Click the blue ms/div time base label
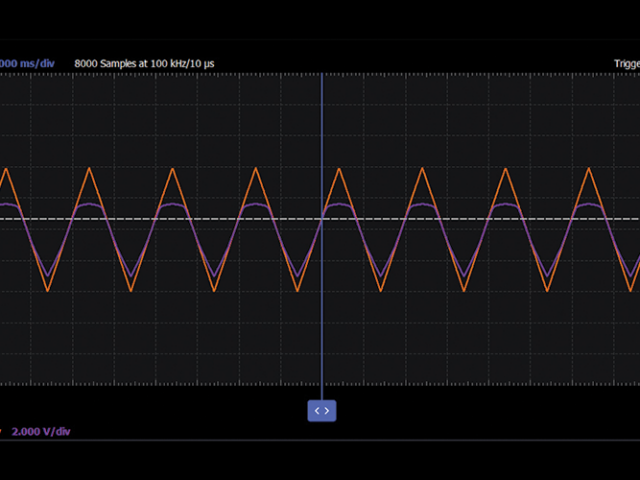The width and height of the screenshot is (640, 480). coord(27,64)
